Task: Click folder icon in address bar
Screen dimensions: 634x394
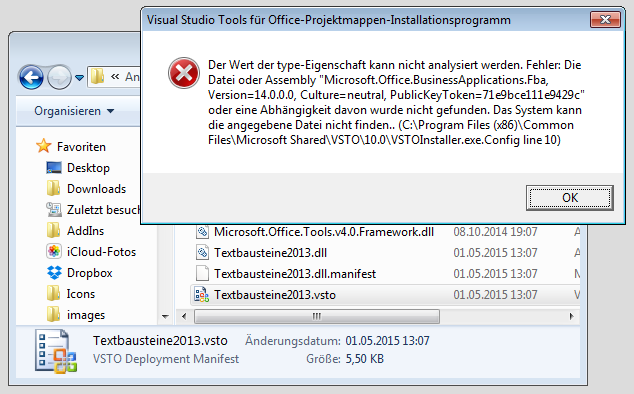Action: click(97, 76)
